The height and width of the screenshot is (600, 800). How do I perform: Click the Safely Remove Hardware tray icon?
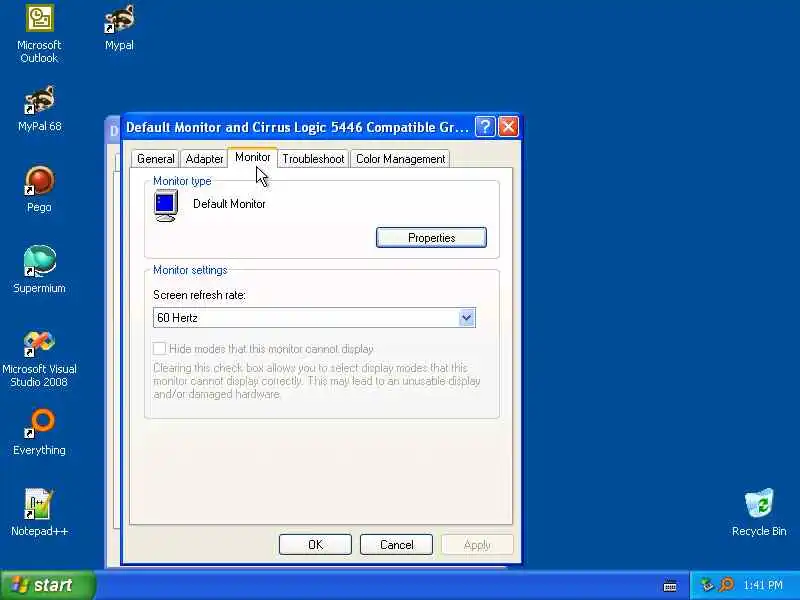[707, 585]
